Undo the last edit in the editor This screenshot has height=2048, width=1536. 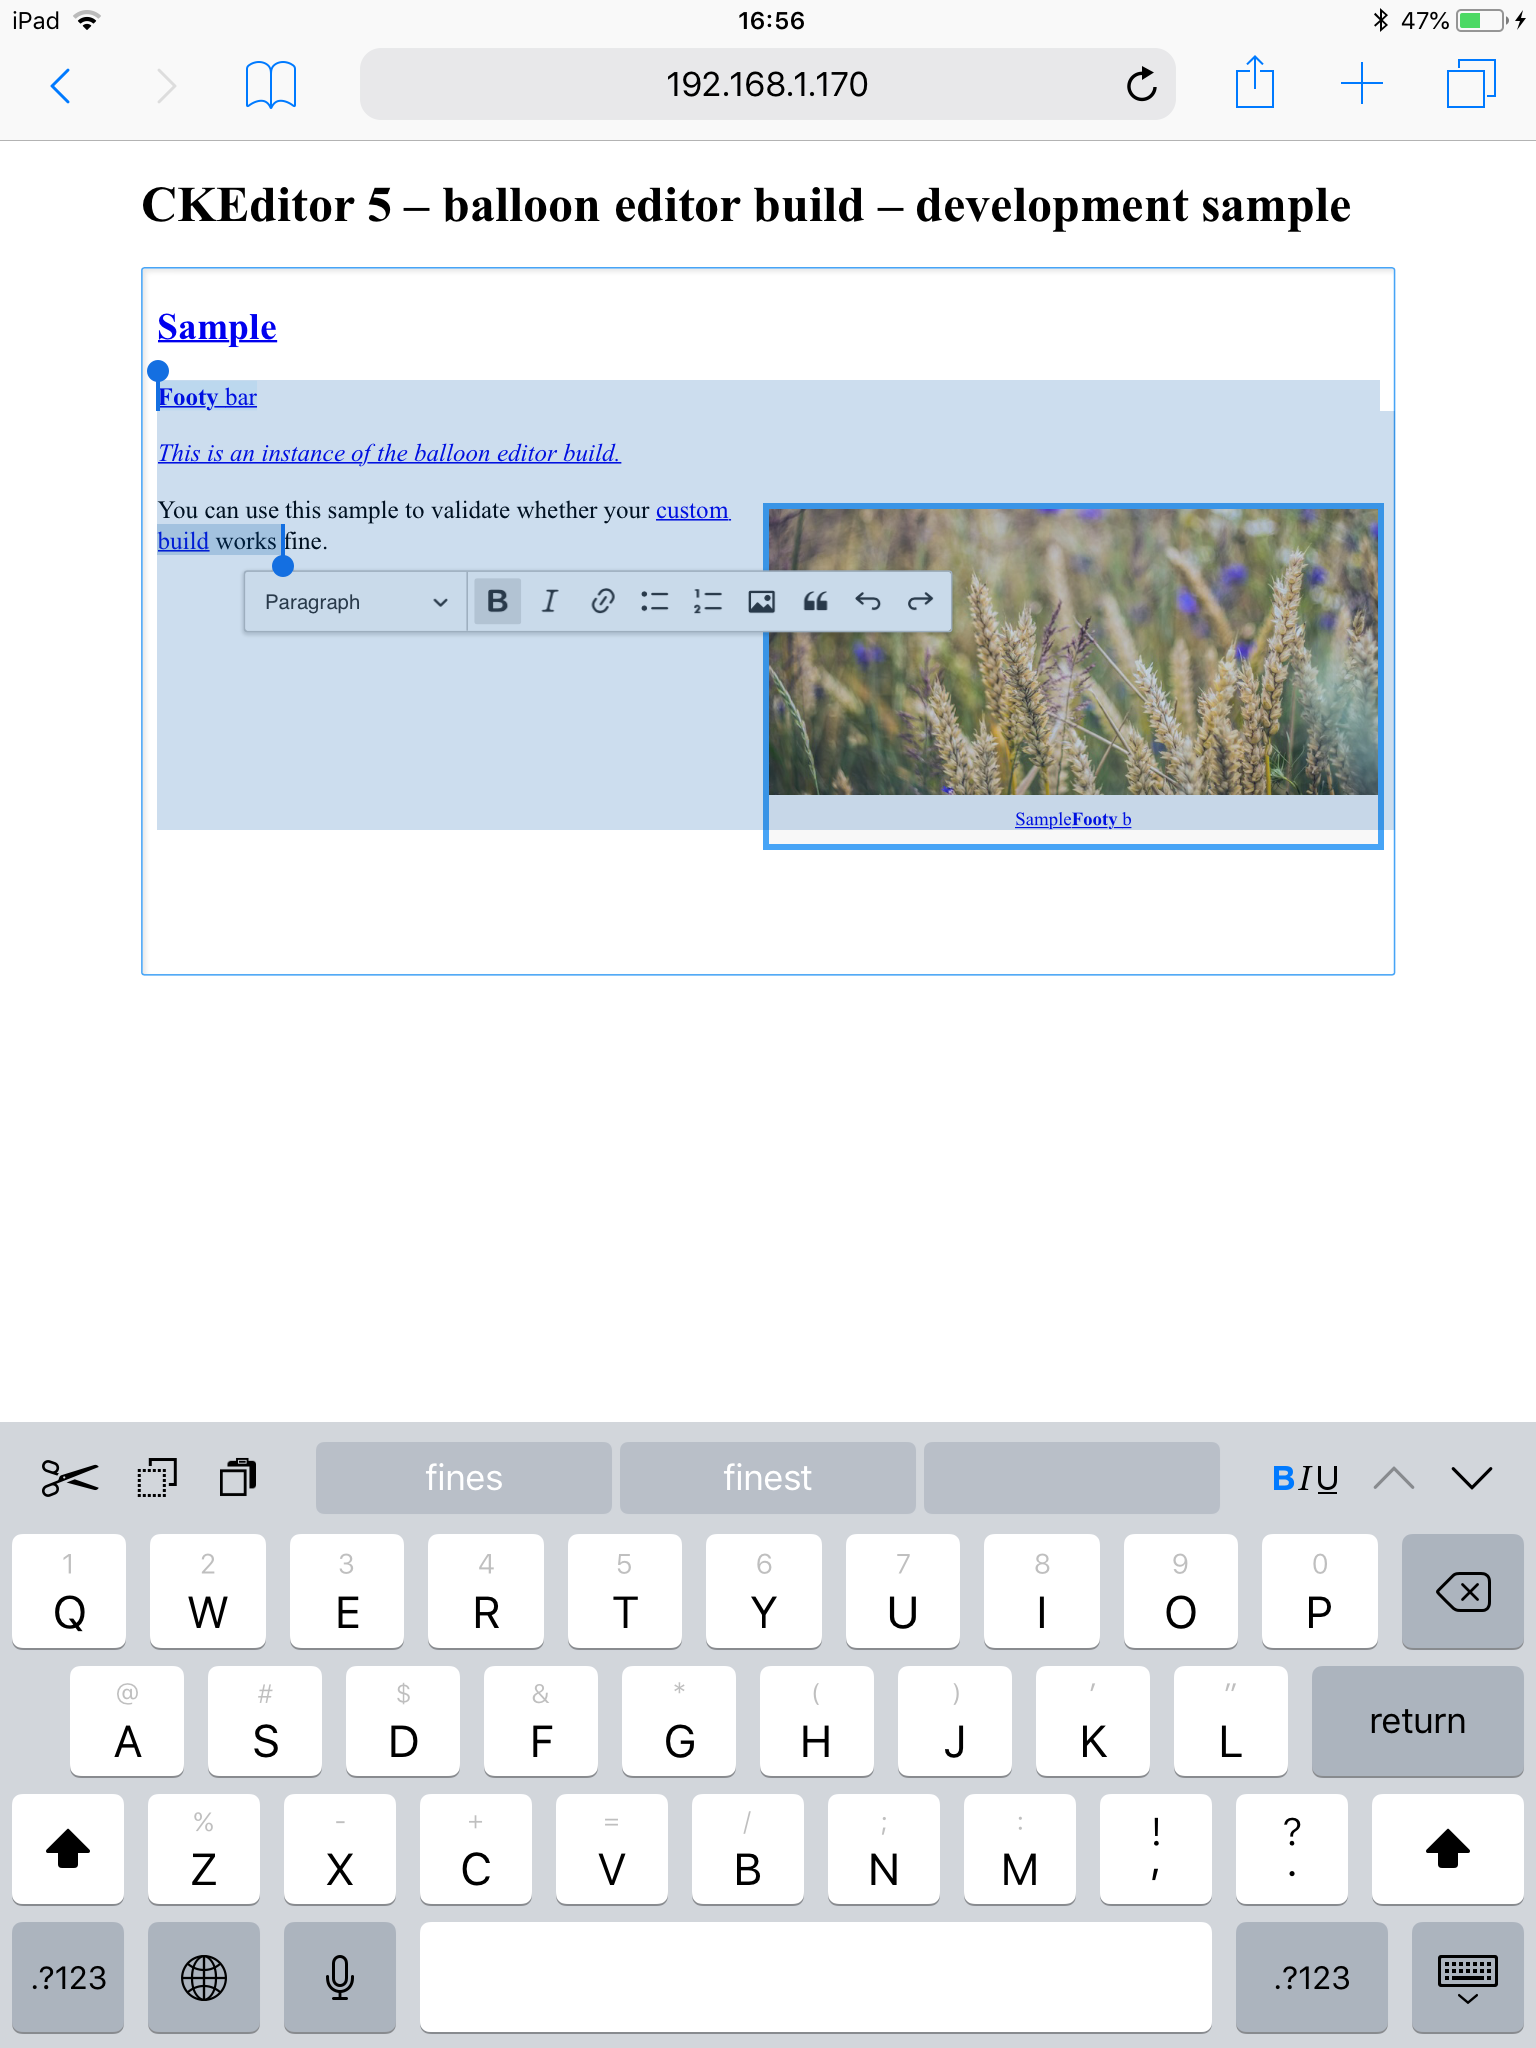867,601
